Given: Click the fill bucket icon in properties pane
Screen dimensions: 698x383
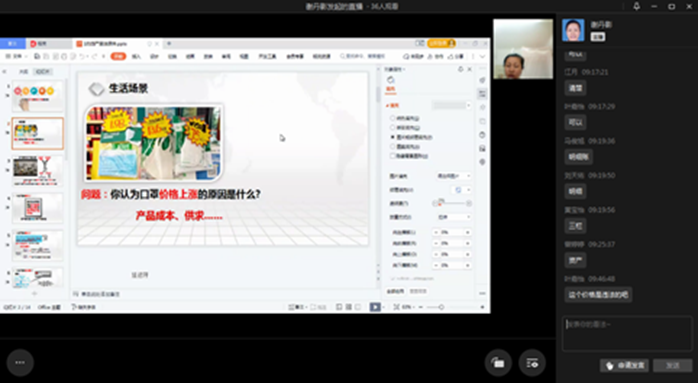Looking at the screenshot, I should click(390, 80).
